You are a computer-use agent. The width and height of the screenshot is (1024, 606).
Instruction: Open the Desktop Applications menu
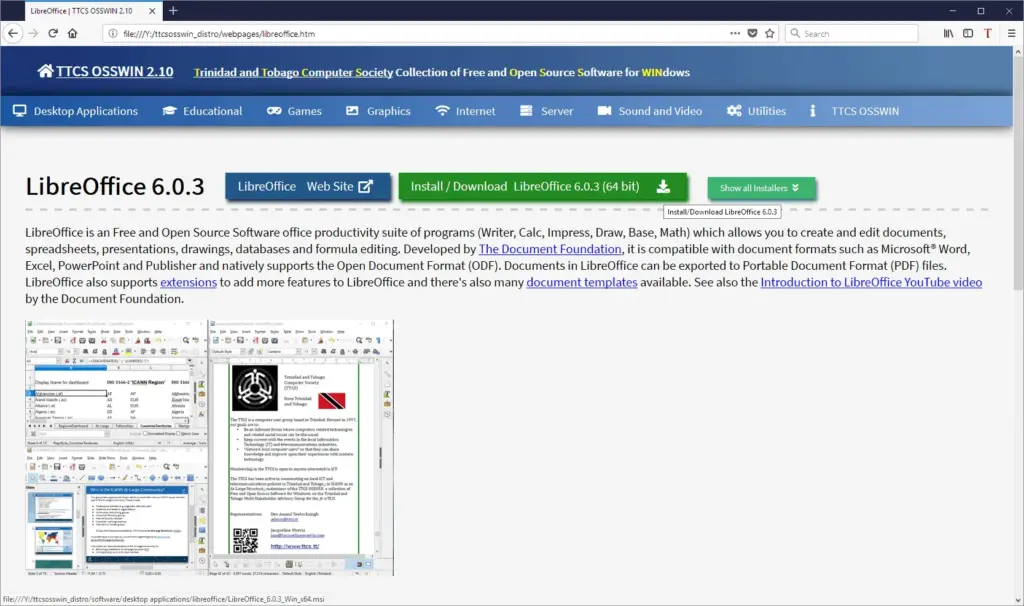(75, 111)
